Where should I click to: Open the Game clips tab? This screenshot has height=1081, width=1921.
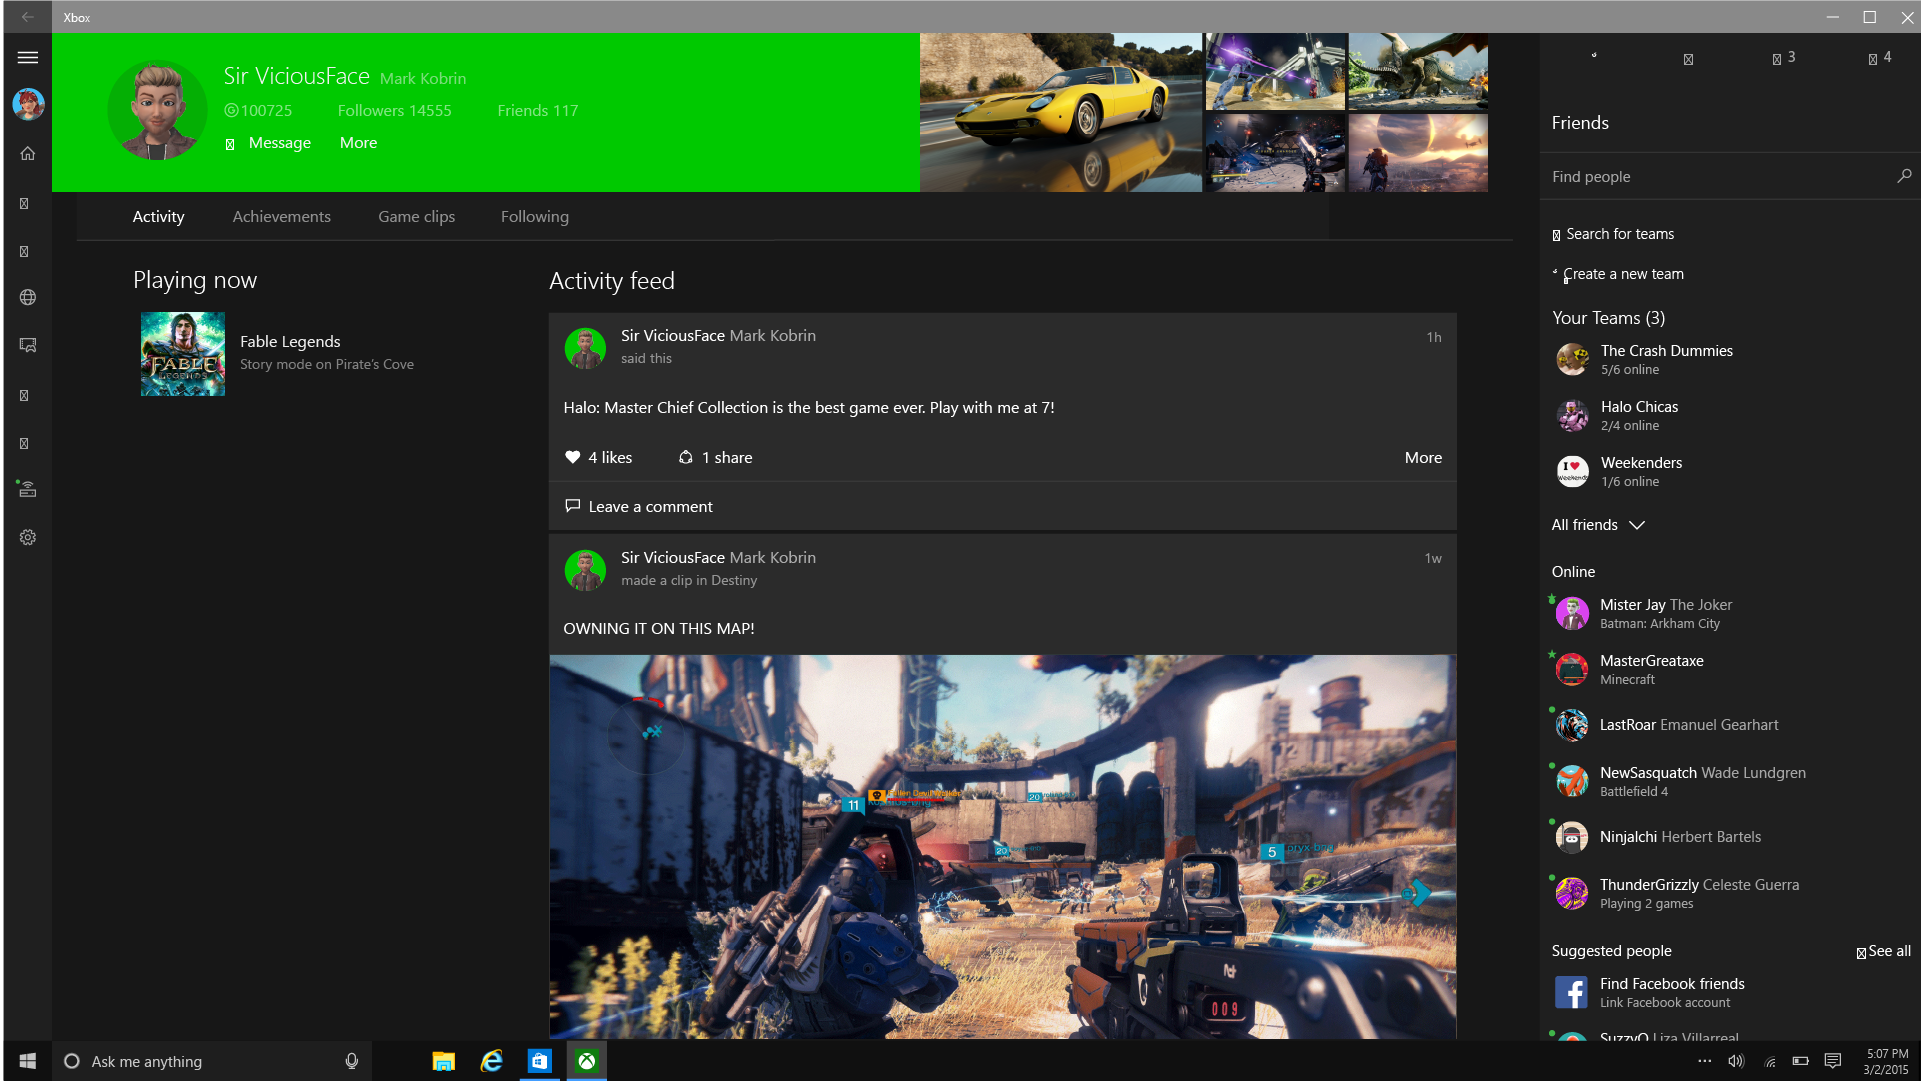(416, 216)
